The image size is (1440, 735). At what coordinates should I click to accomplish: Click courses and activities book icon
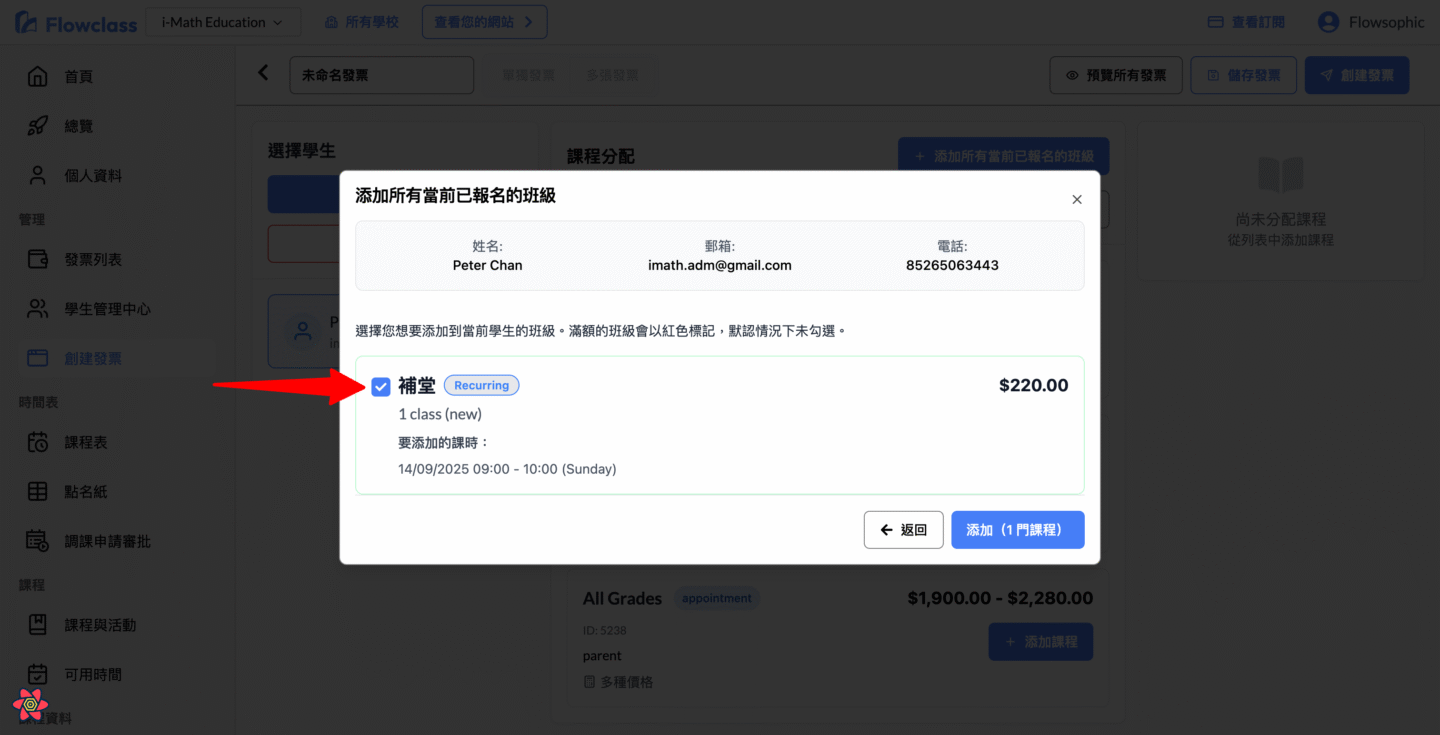[x=37, y=625]
